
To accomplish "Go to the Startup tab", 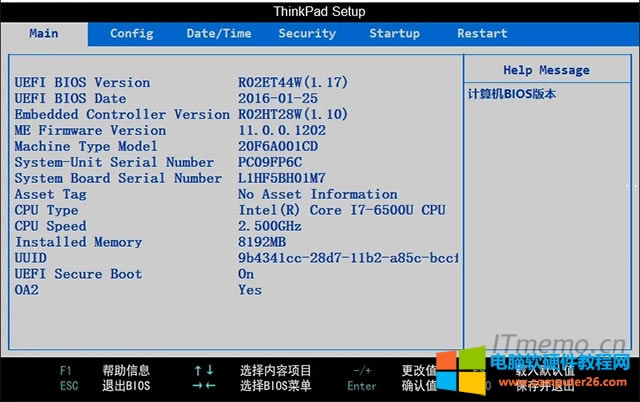I will click(394, 33).
